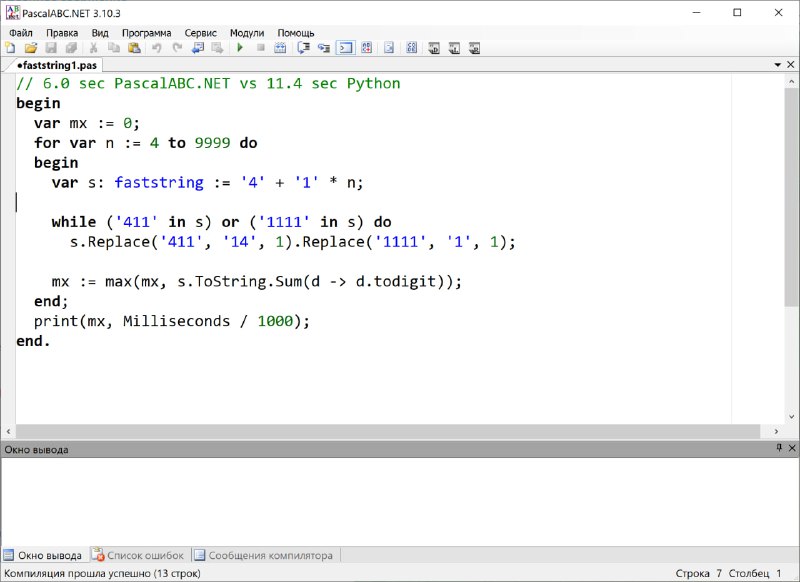Click the comment line about Python timing
Viewport: 800px width, 582px height.
pyautogui.click(x=208, y=83)
